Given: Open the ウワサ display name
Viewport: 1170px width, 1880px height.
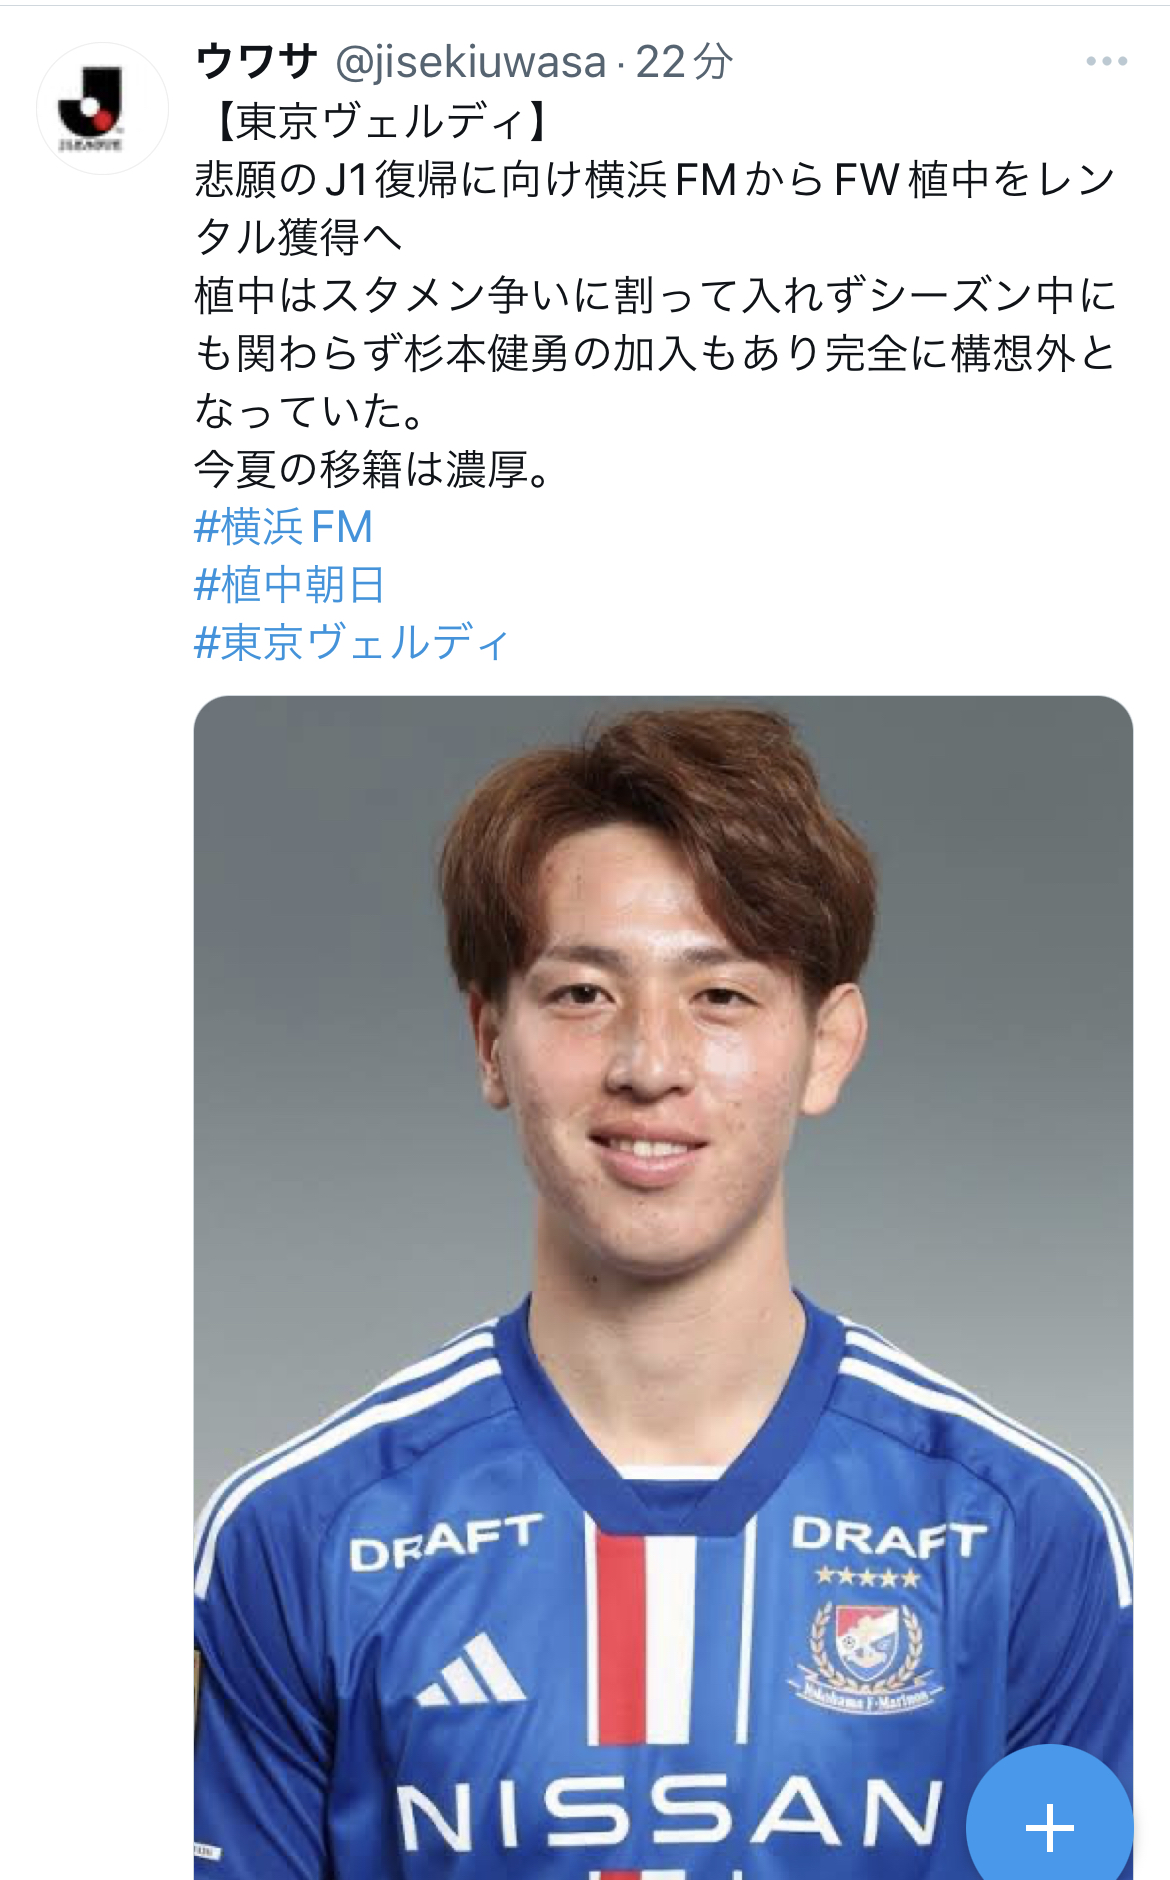Looking at the screenshot, I should [257, 62].
